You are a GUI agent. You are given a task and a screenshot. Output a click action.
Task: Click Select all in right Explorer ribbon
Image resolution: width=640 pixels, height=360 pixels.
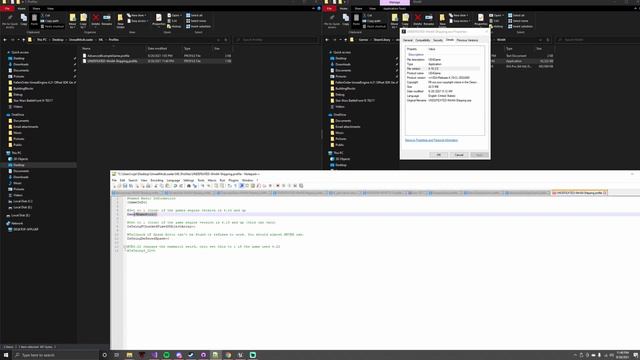[517, 15]
